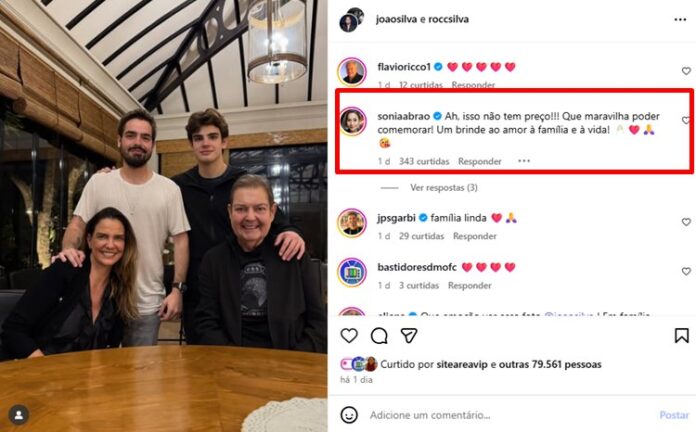Open bastidoresdmofc's profile avatar
This screenshot has width=696, height=432.
tap(351, 272)
